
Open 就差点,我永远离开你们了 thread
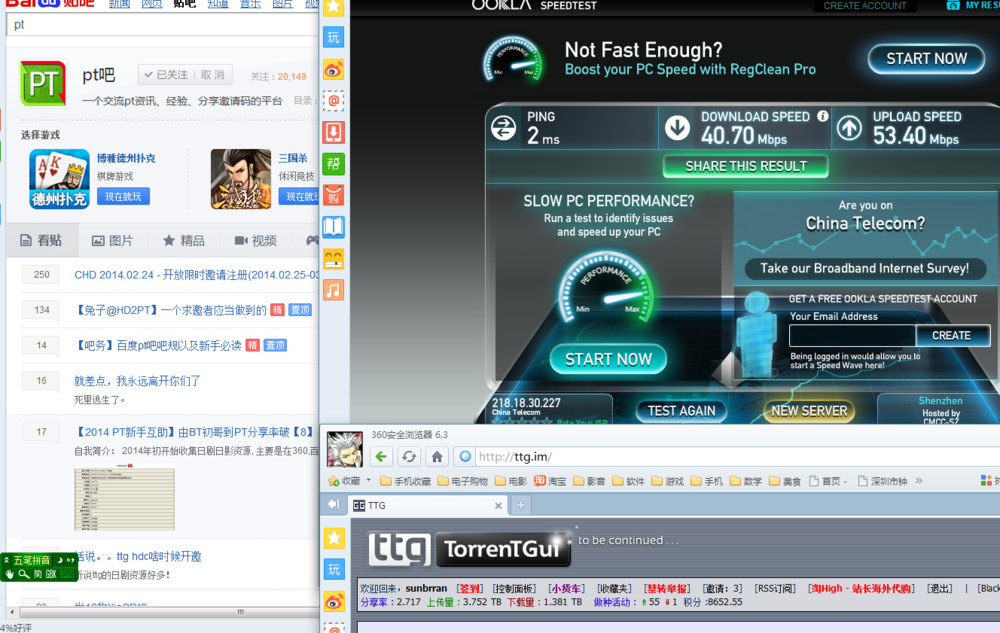137,381
